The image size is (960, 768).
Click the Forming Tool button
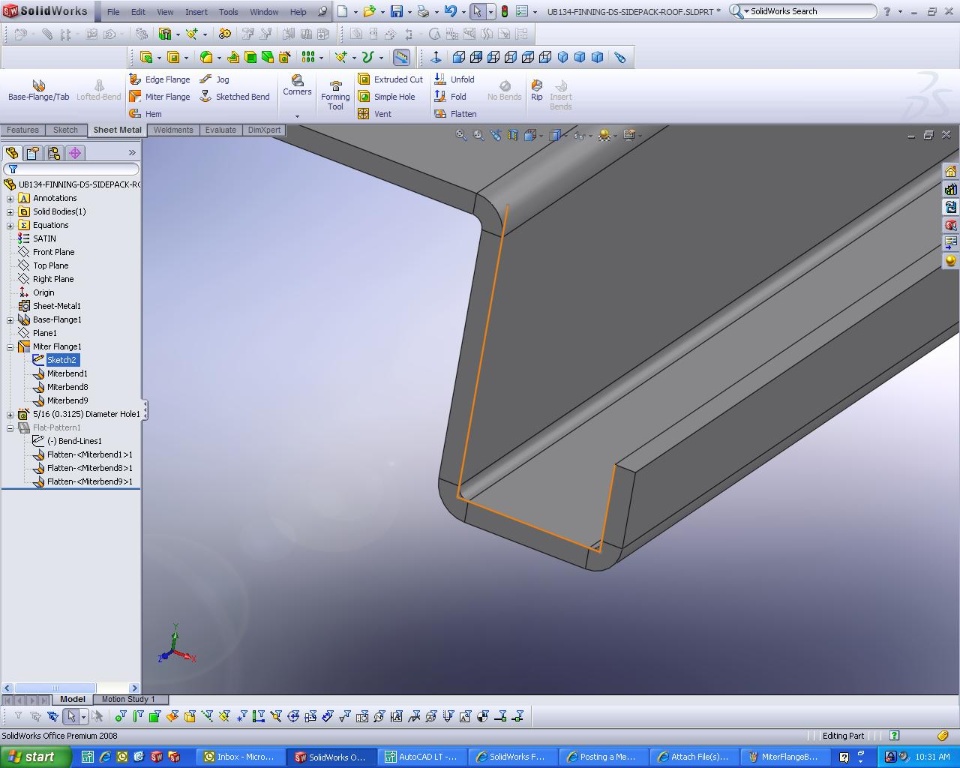click(335, 96)
